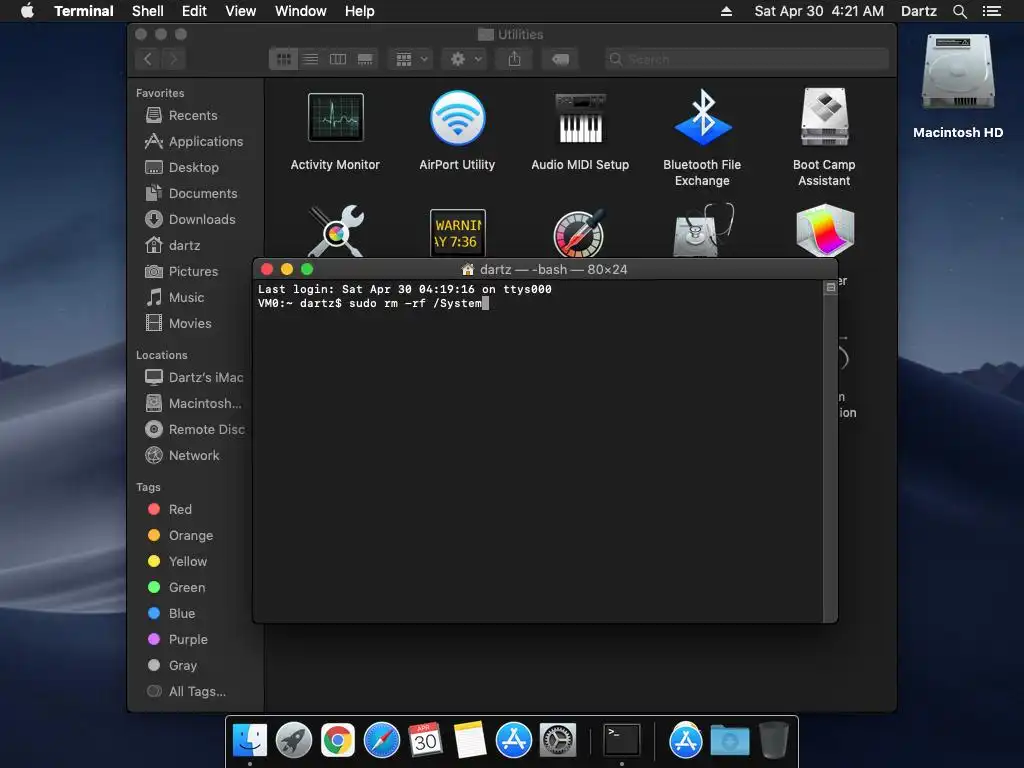
Task: Open the Edit menu
Action: click(x=194, y=11)
